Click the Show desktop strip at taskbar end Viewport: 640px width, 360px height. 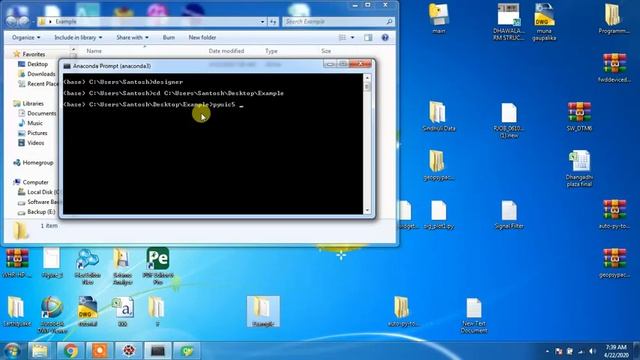pos(637,351)
